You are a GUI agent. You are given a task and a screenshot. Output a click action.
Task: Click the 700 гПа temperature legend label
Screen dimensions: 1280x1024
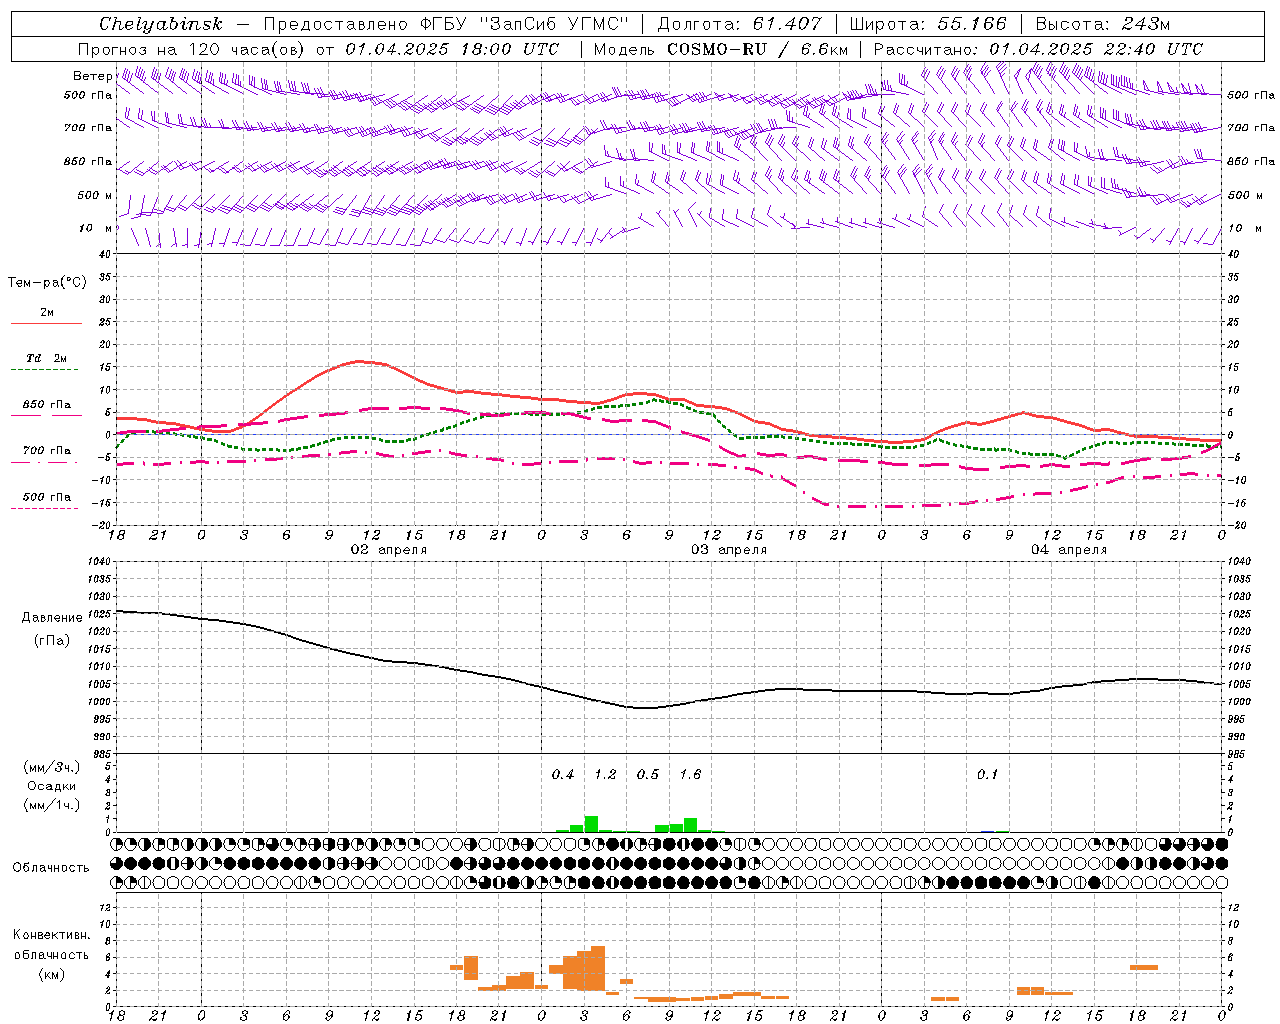46,451
